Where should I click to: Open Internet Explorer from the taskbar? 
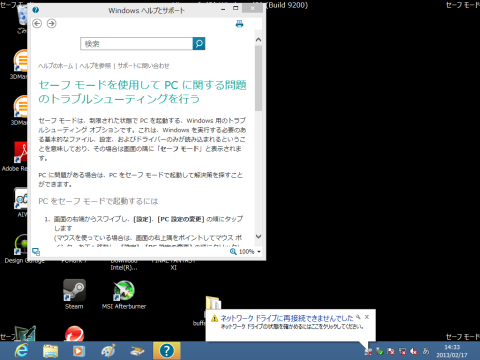[21, 351]
